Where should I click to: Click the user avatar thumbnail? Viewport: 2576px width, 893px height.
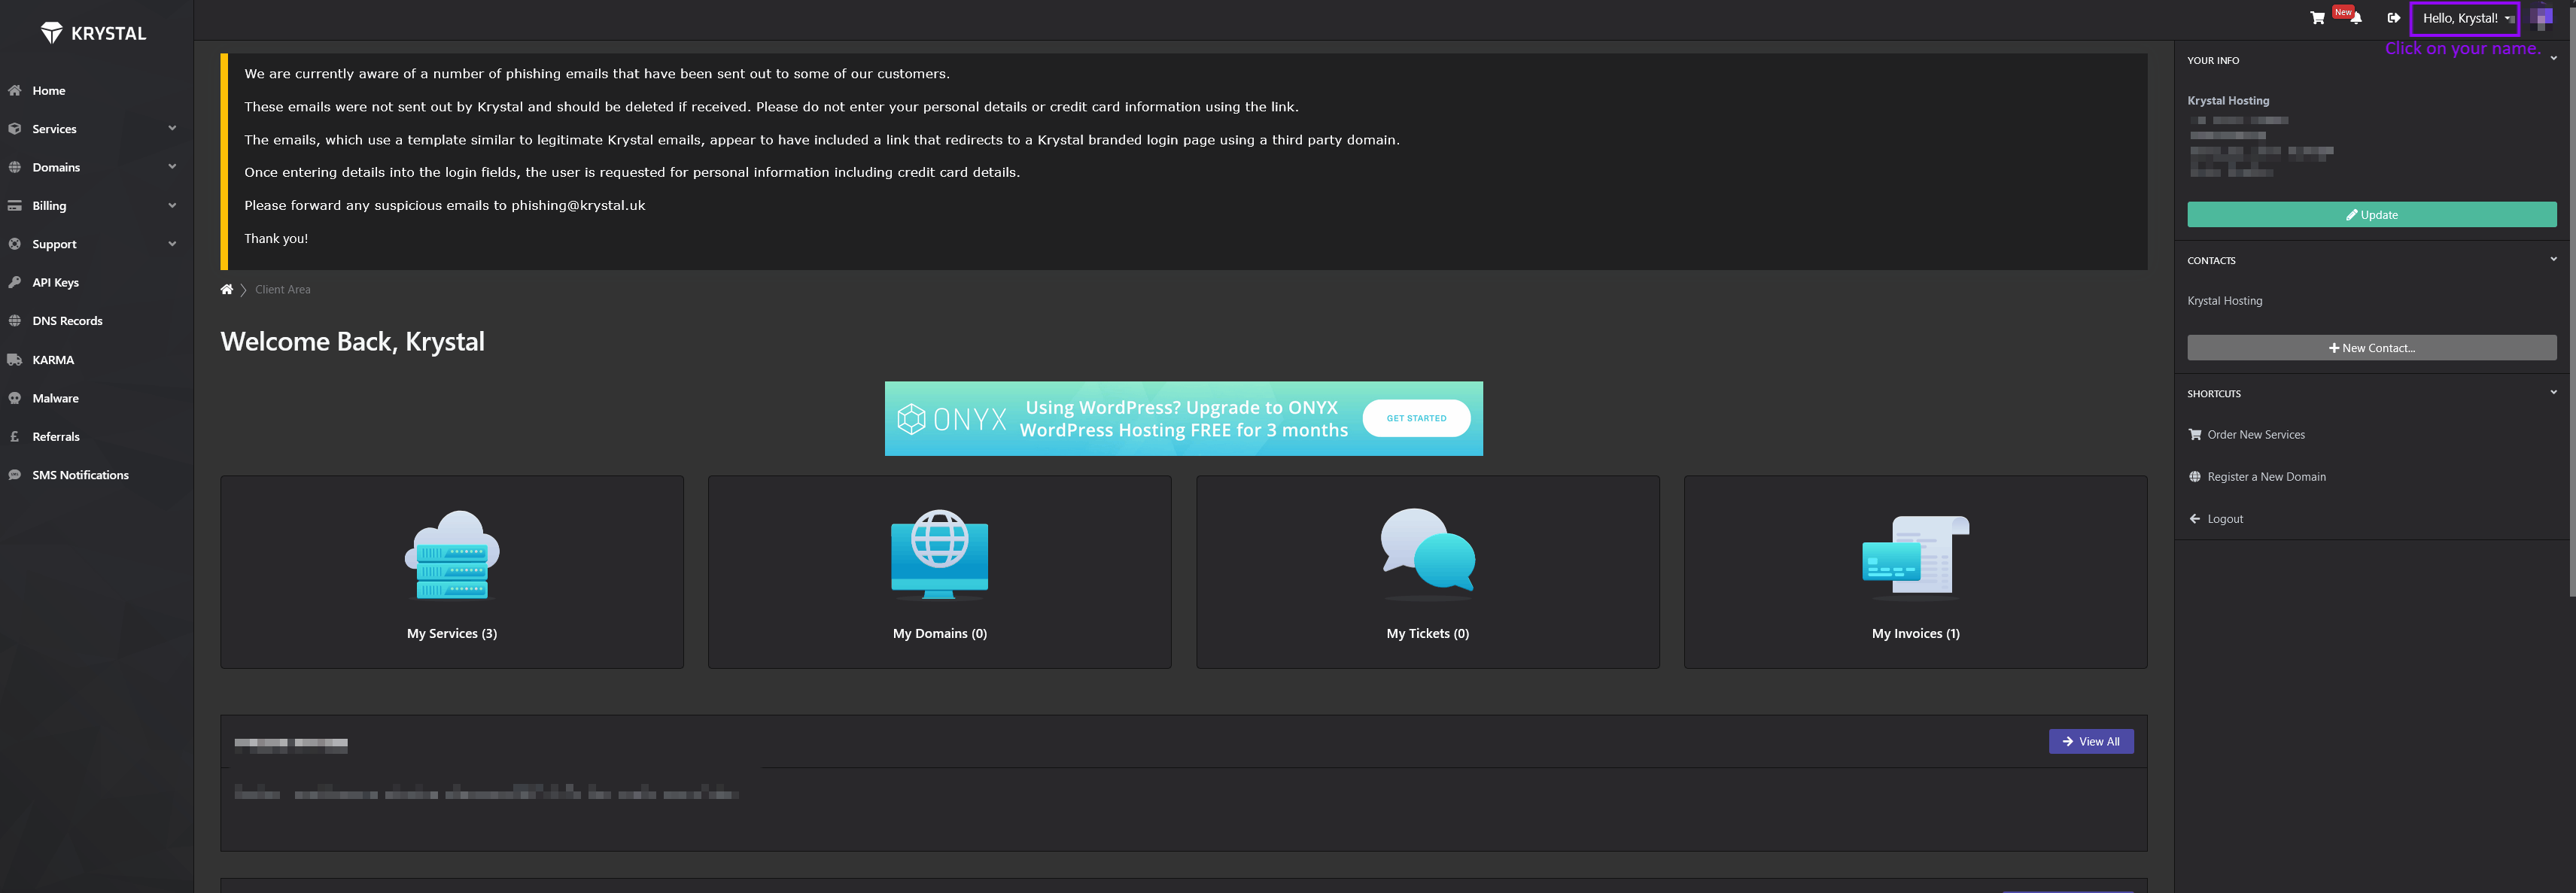[2541, 18]
